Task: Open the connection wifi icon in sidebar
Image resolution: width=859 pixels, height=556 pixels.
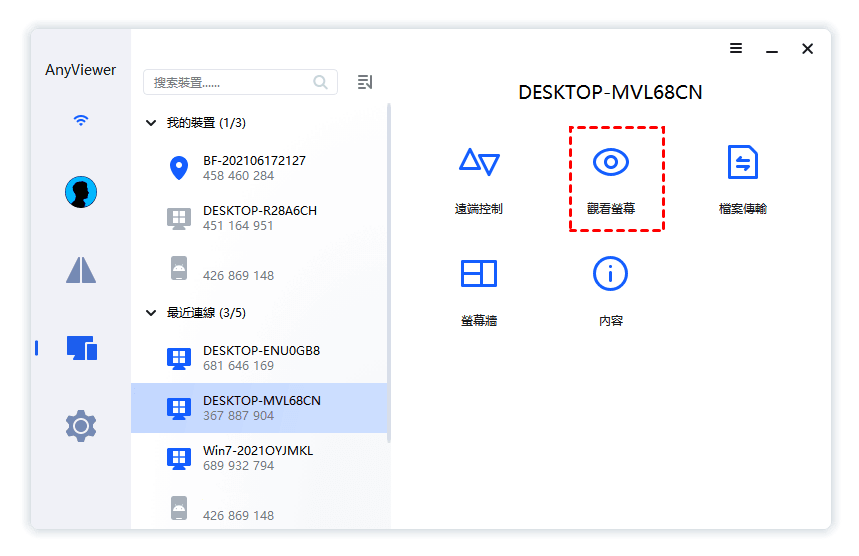Action: coord(81,121)
